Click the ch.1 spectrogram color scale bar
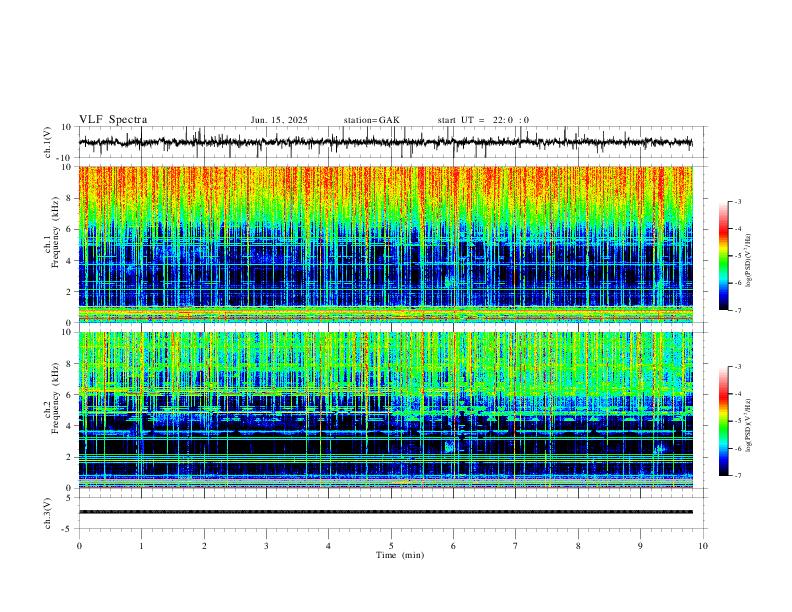Screen dimensions: 792x612 (x=724, y=256)
